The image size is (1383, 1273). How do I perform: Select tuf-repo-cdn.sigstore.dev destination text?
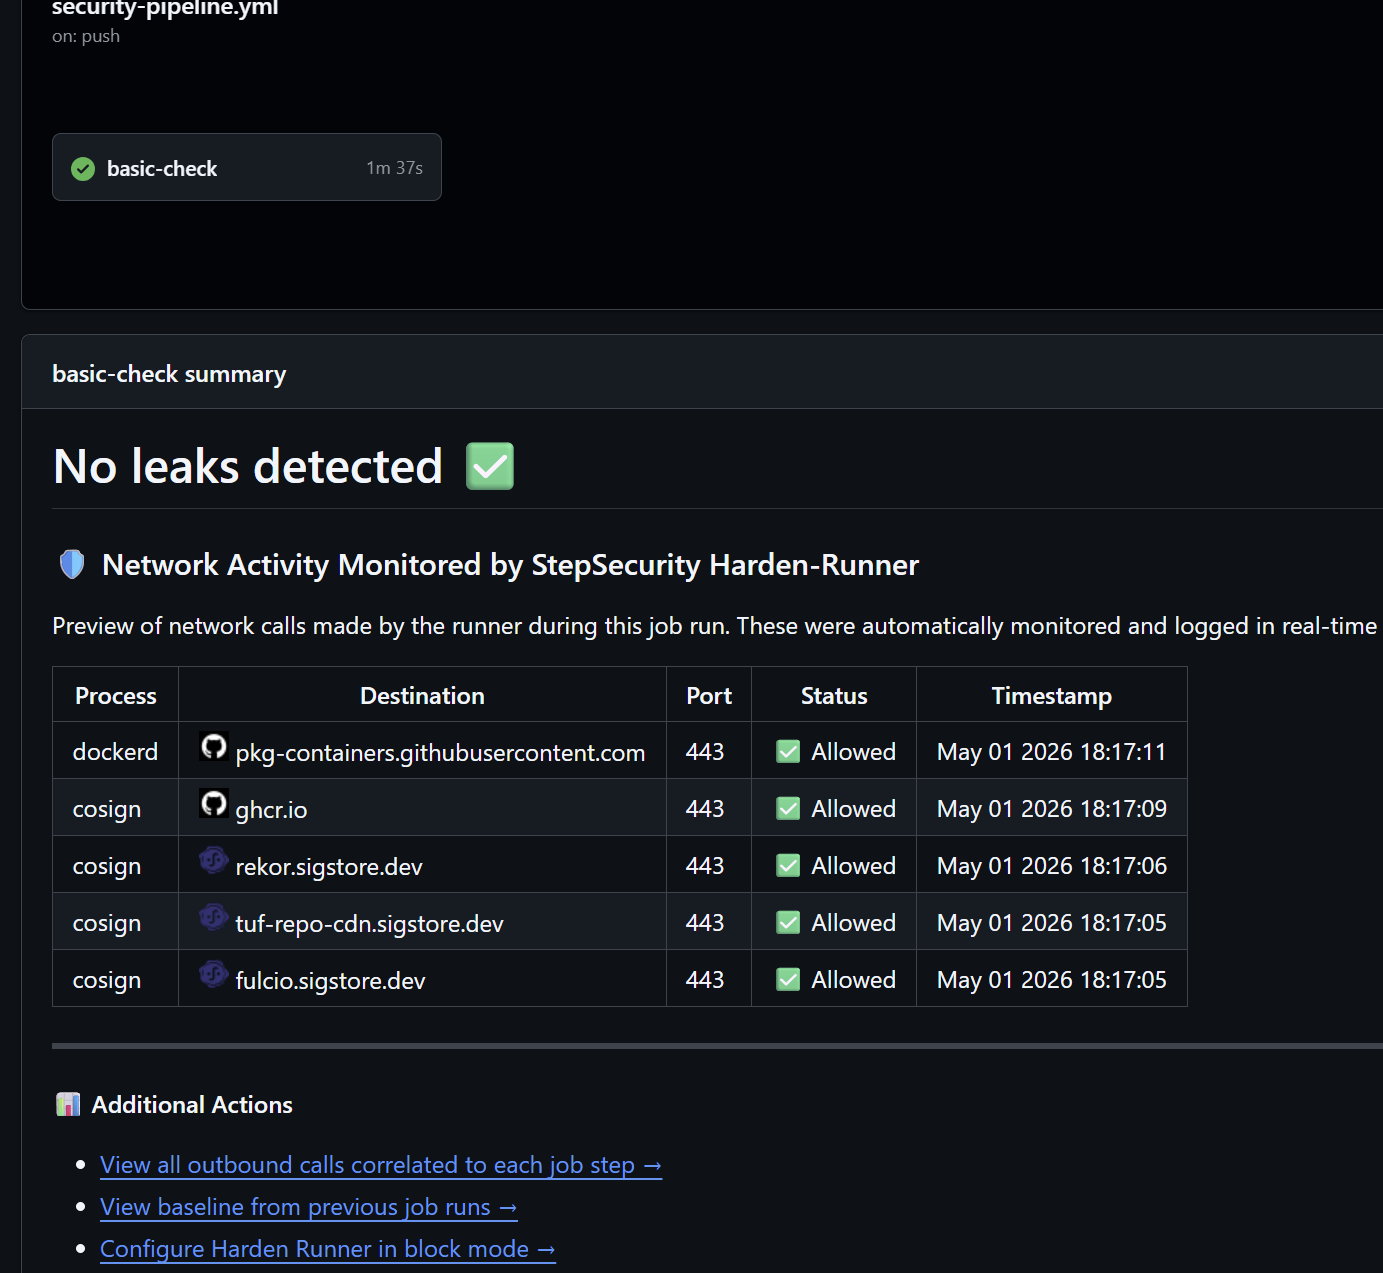(x=369, y=924)
